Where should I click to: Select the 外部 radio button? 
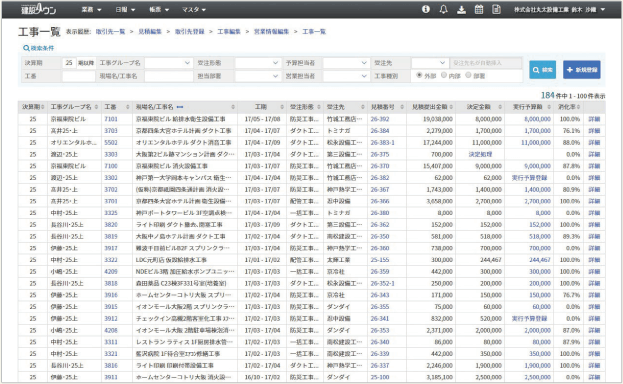(x=419, y=75)
